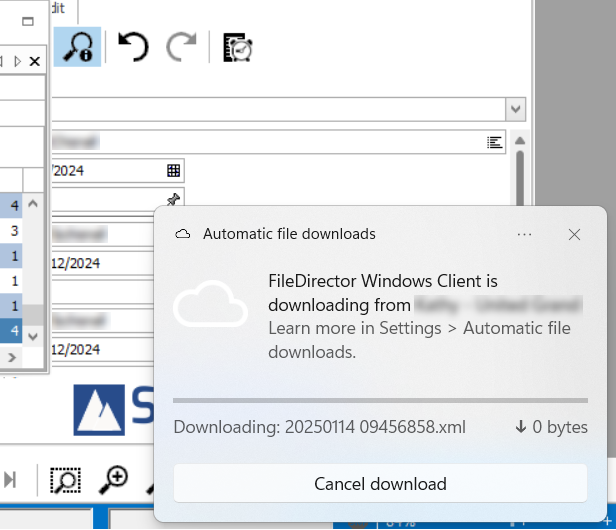
Task: Click the blue mountain logo image
Action: click(x=99, y=410)
